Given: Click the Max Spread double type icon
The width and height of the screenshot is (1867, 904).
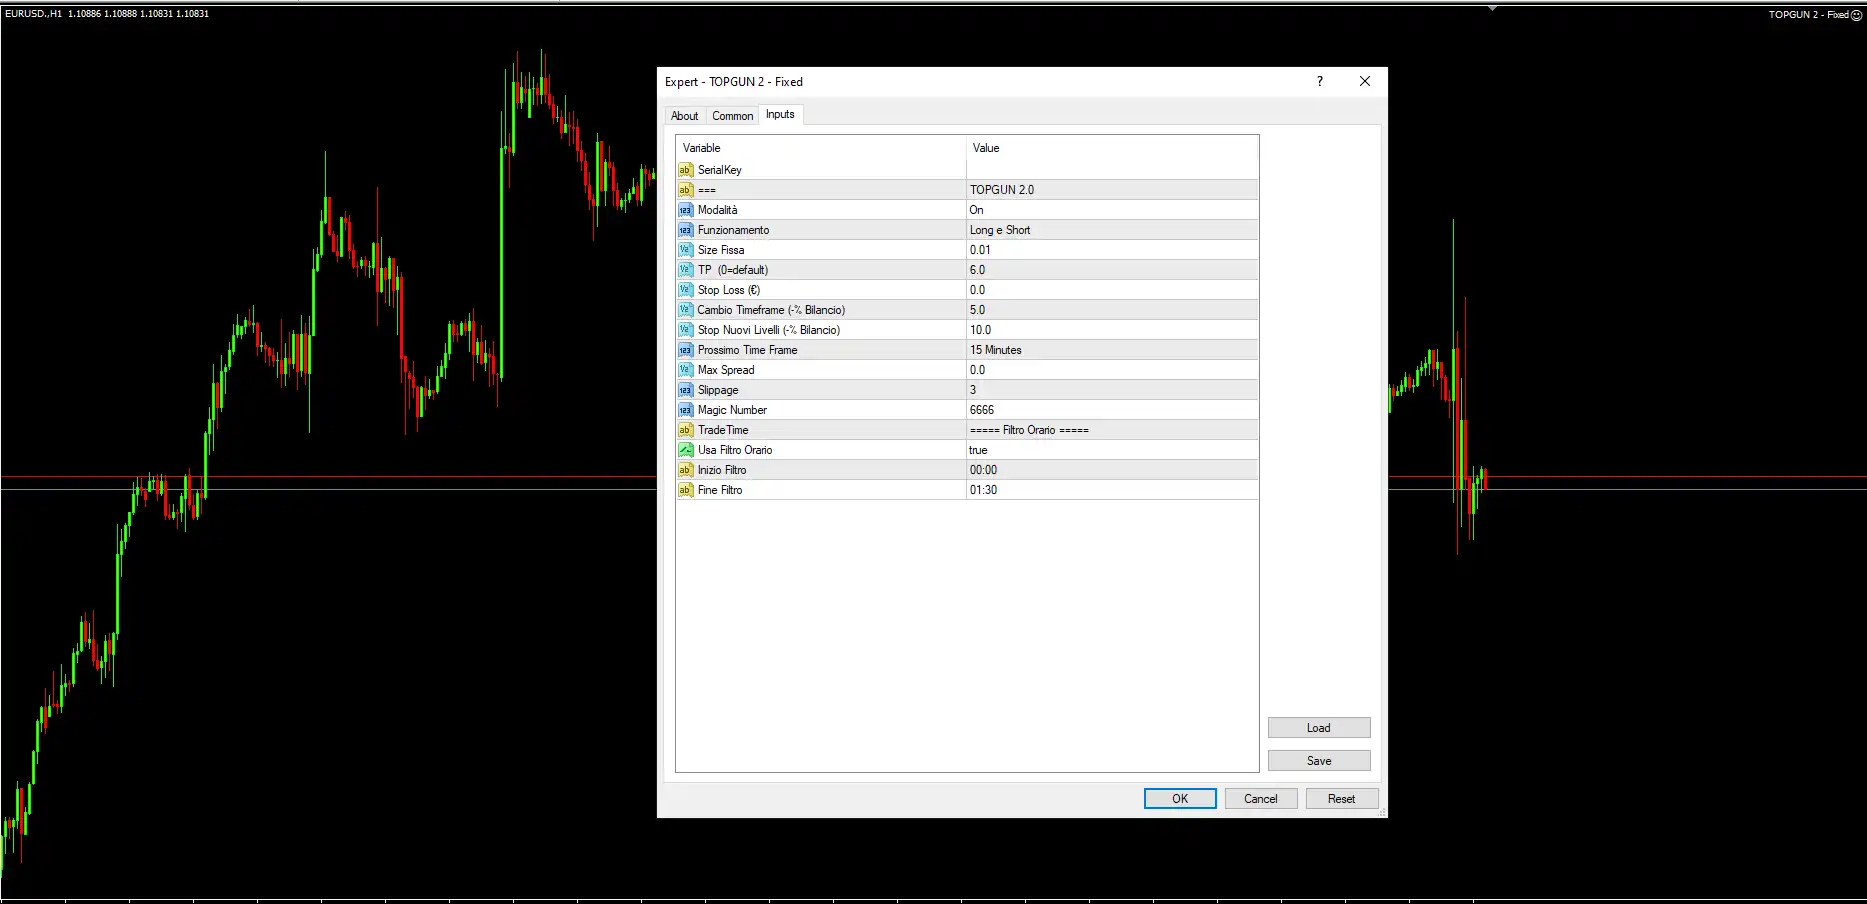Looking at the screenshot, I should 685,370.
